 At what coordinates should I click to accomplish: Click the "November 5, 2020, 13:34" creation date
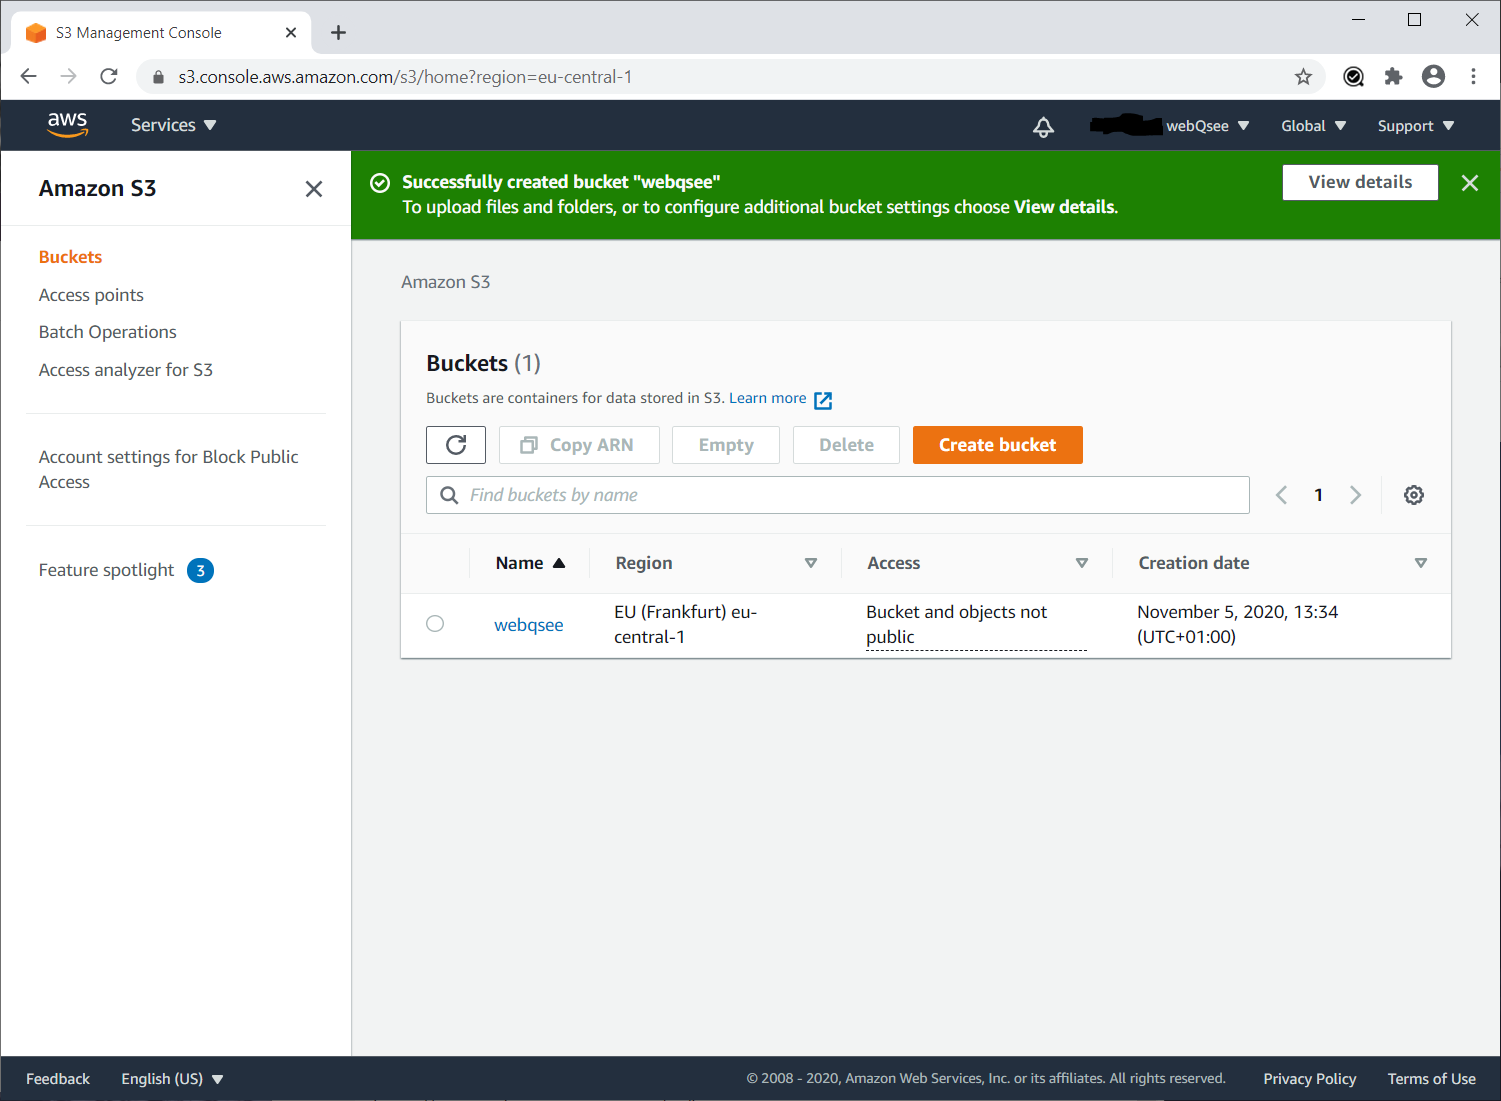(x=1237, y=612)
